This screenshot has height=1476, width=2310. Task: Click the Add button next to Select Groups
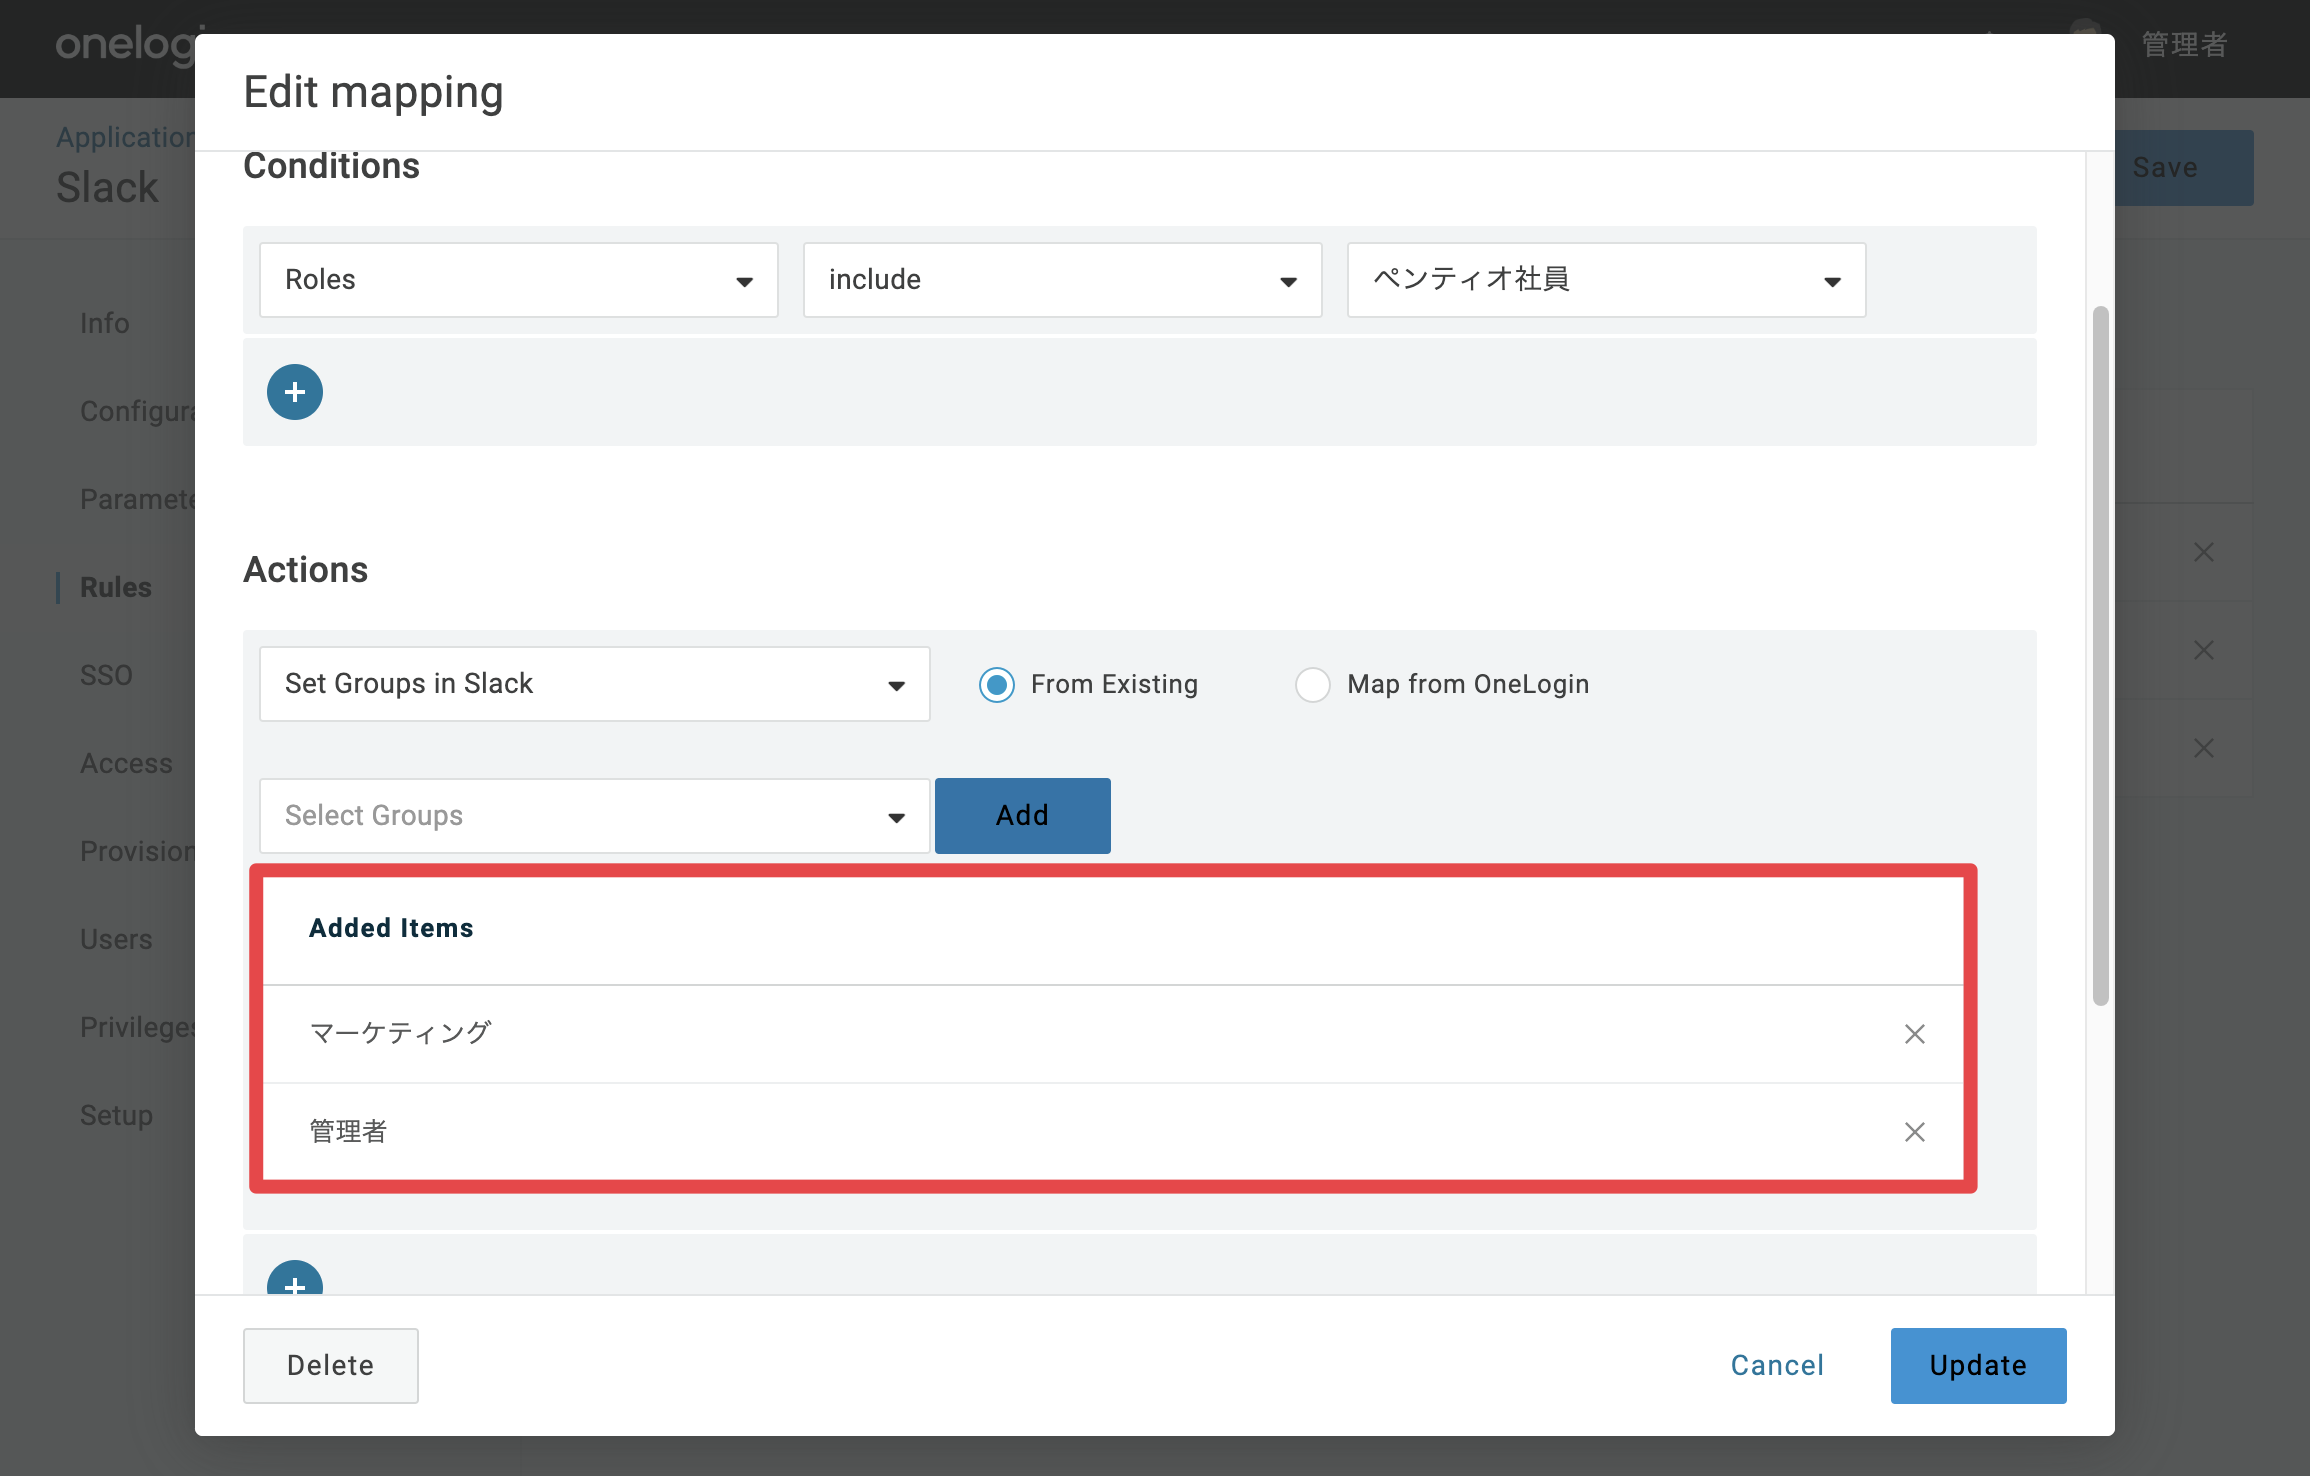pos(1023,816)
